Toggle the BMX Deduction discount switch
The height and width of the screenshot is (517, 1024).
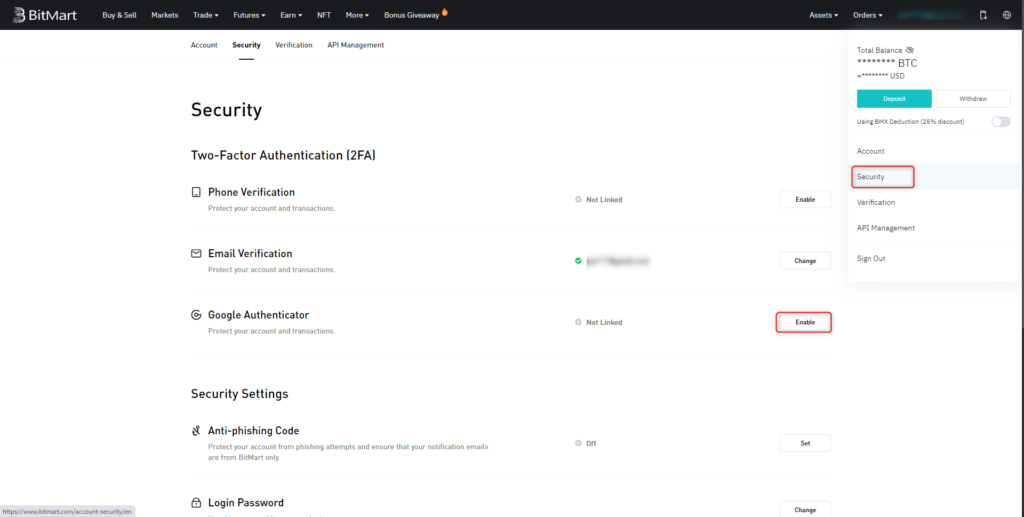pos(1000,121)
